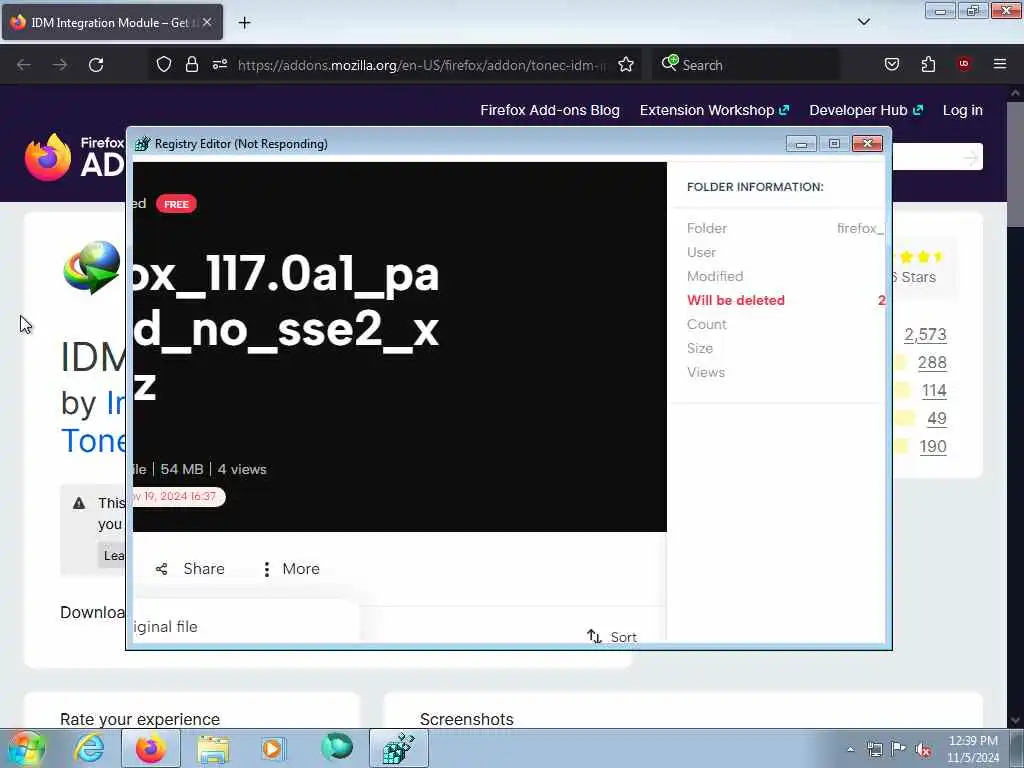Click the green globe taskbar application icon
Screen dimensions: 1024x768
pyautogui.click(x=337, y=747)
